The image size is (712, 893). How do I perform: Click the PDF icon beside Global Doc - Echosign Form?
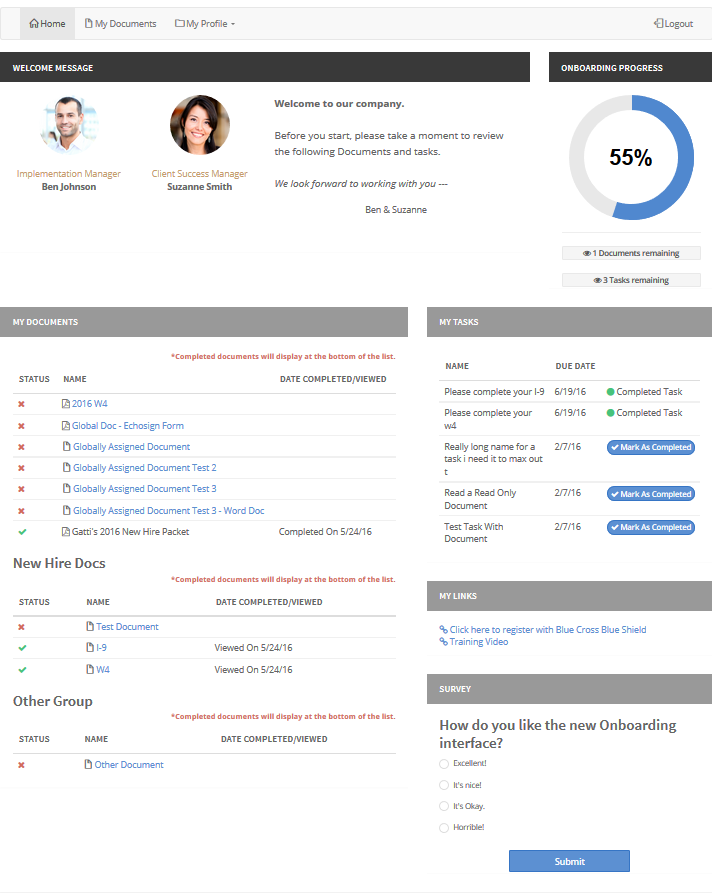(66, 426)
